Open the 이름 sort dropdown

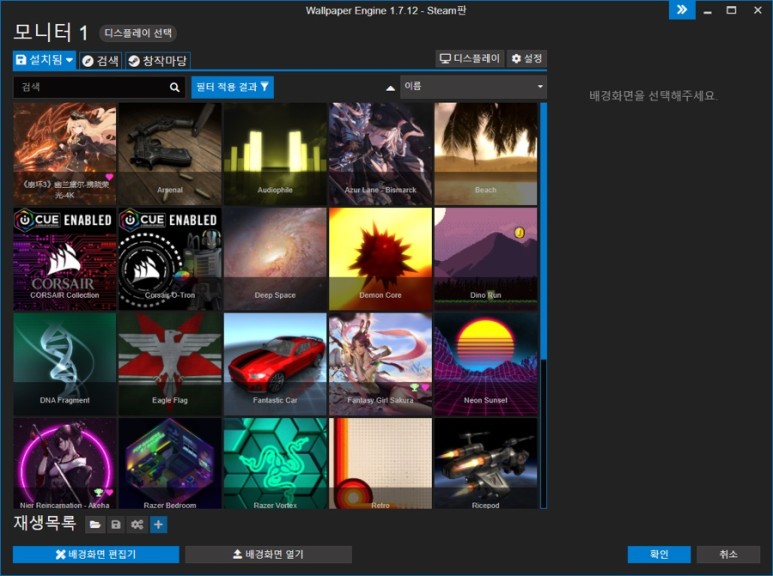(x=473, y=87)
